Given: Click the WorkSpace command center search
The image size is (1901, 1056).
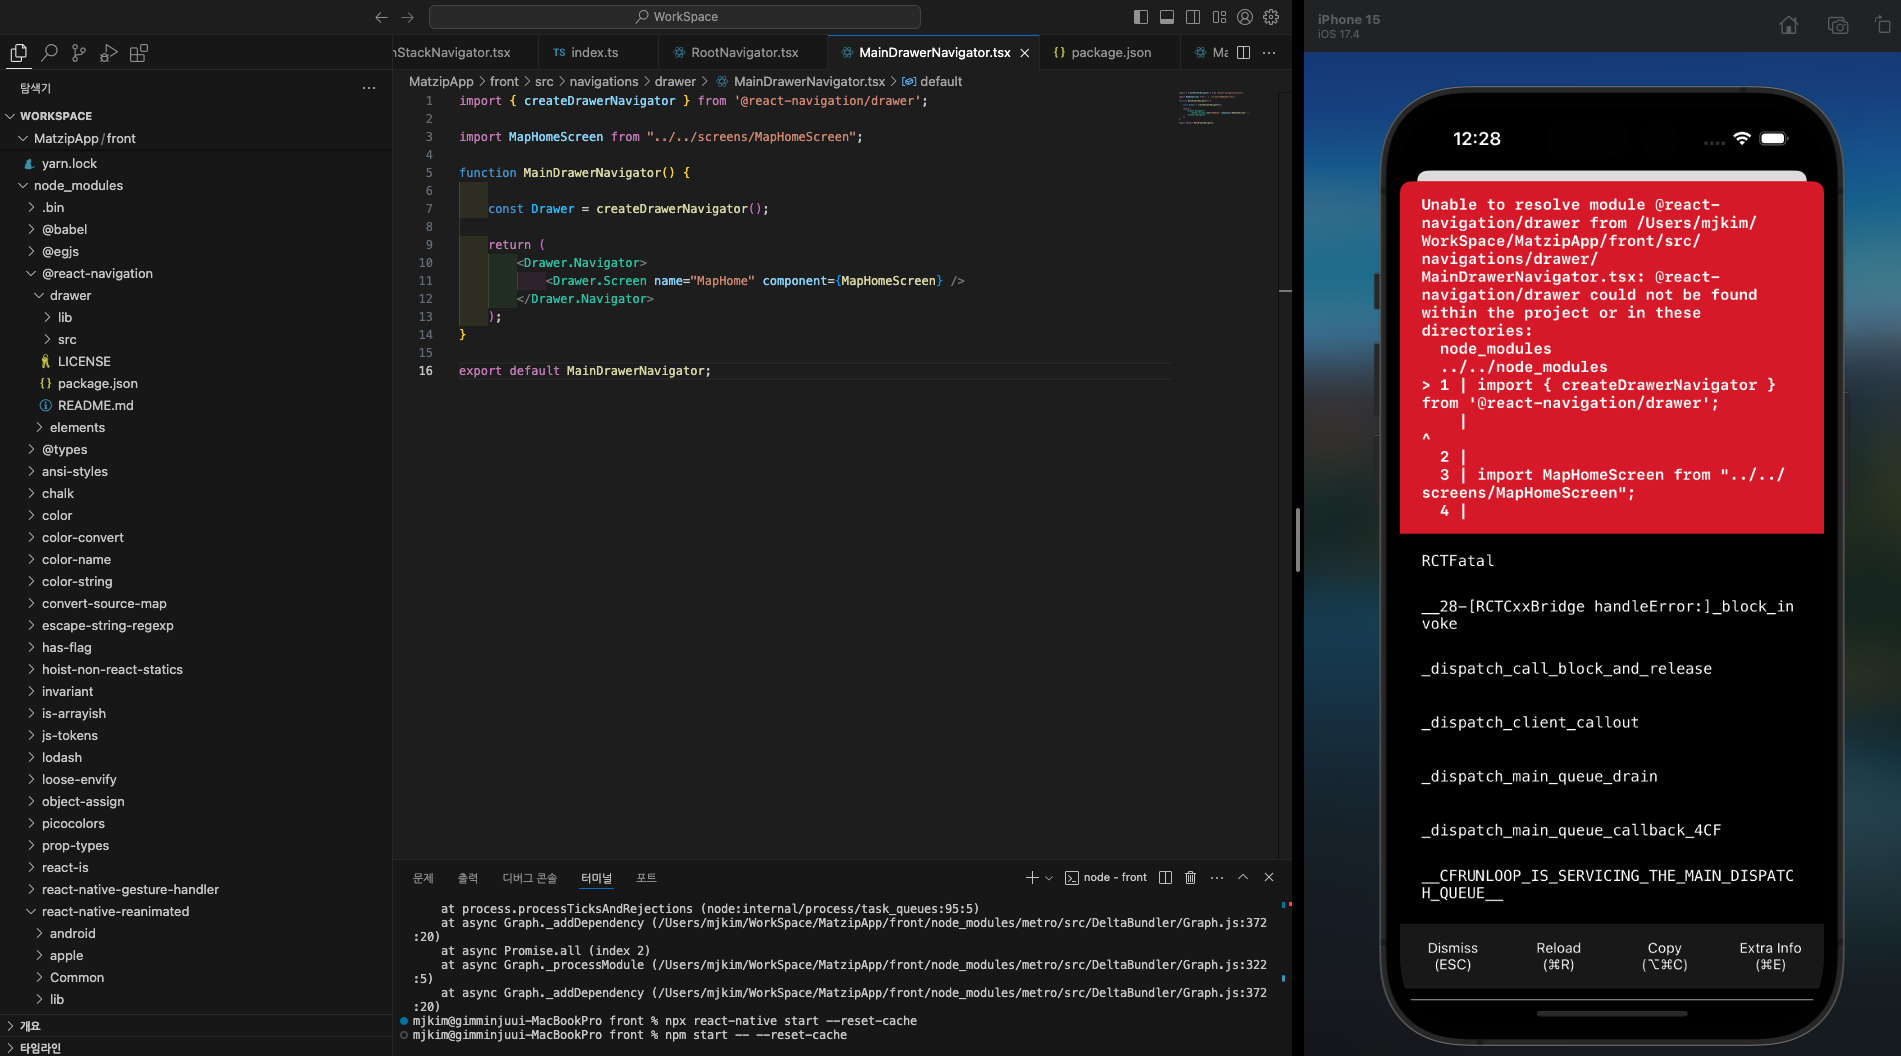Looking at the screenshot, I should pyautogui.click(x=675, y=17).
